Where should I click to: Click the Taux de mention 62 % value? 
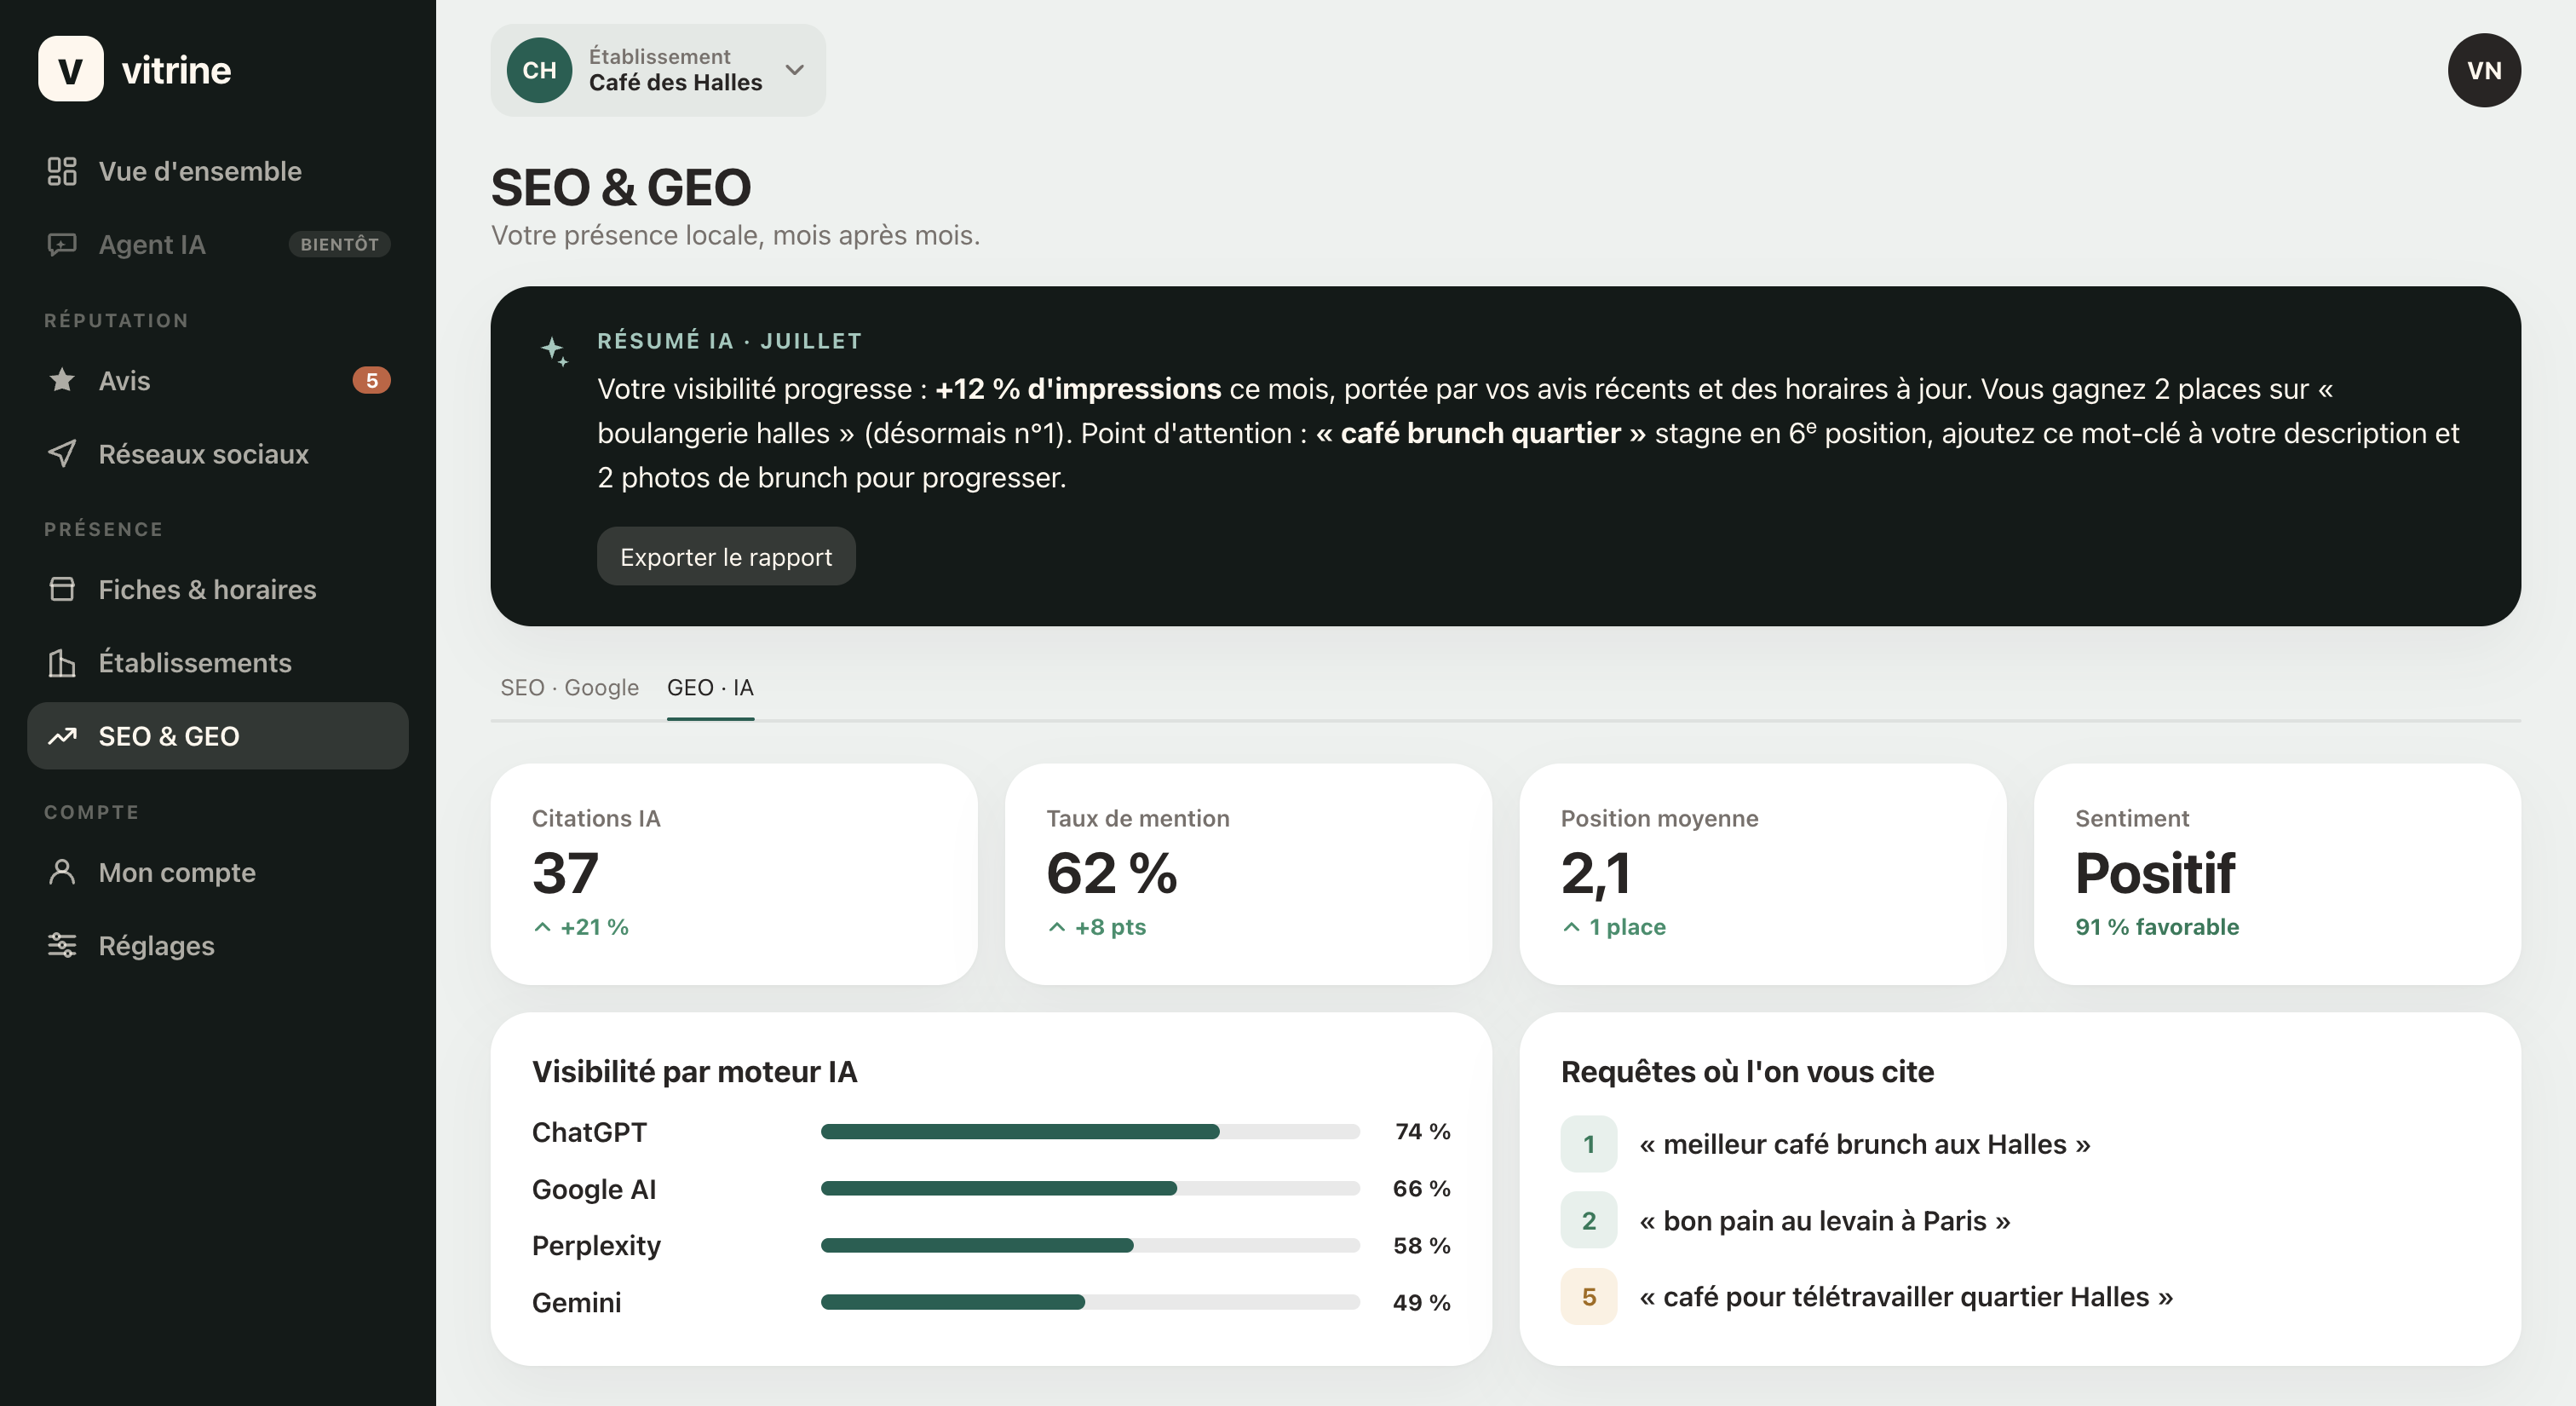[x=1112, y=872]
